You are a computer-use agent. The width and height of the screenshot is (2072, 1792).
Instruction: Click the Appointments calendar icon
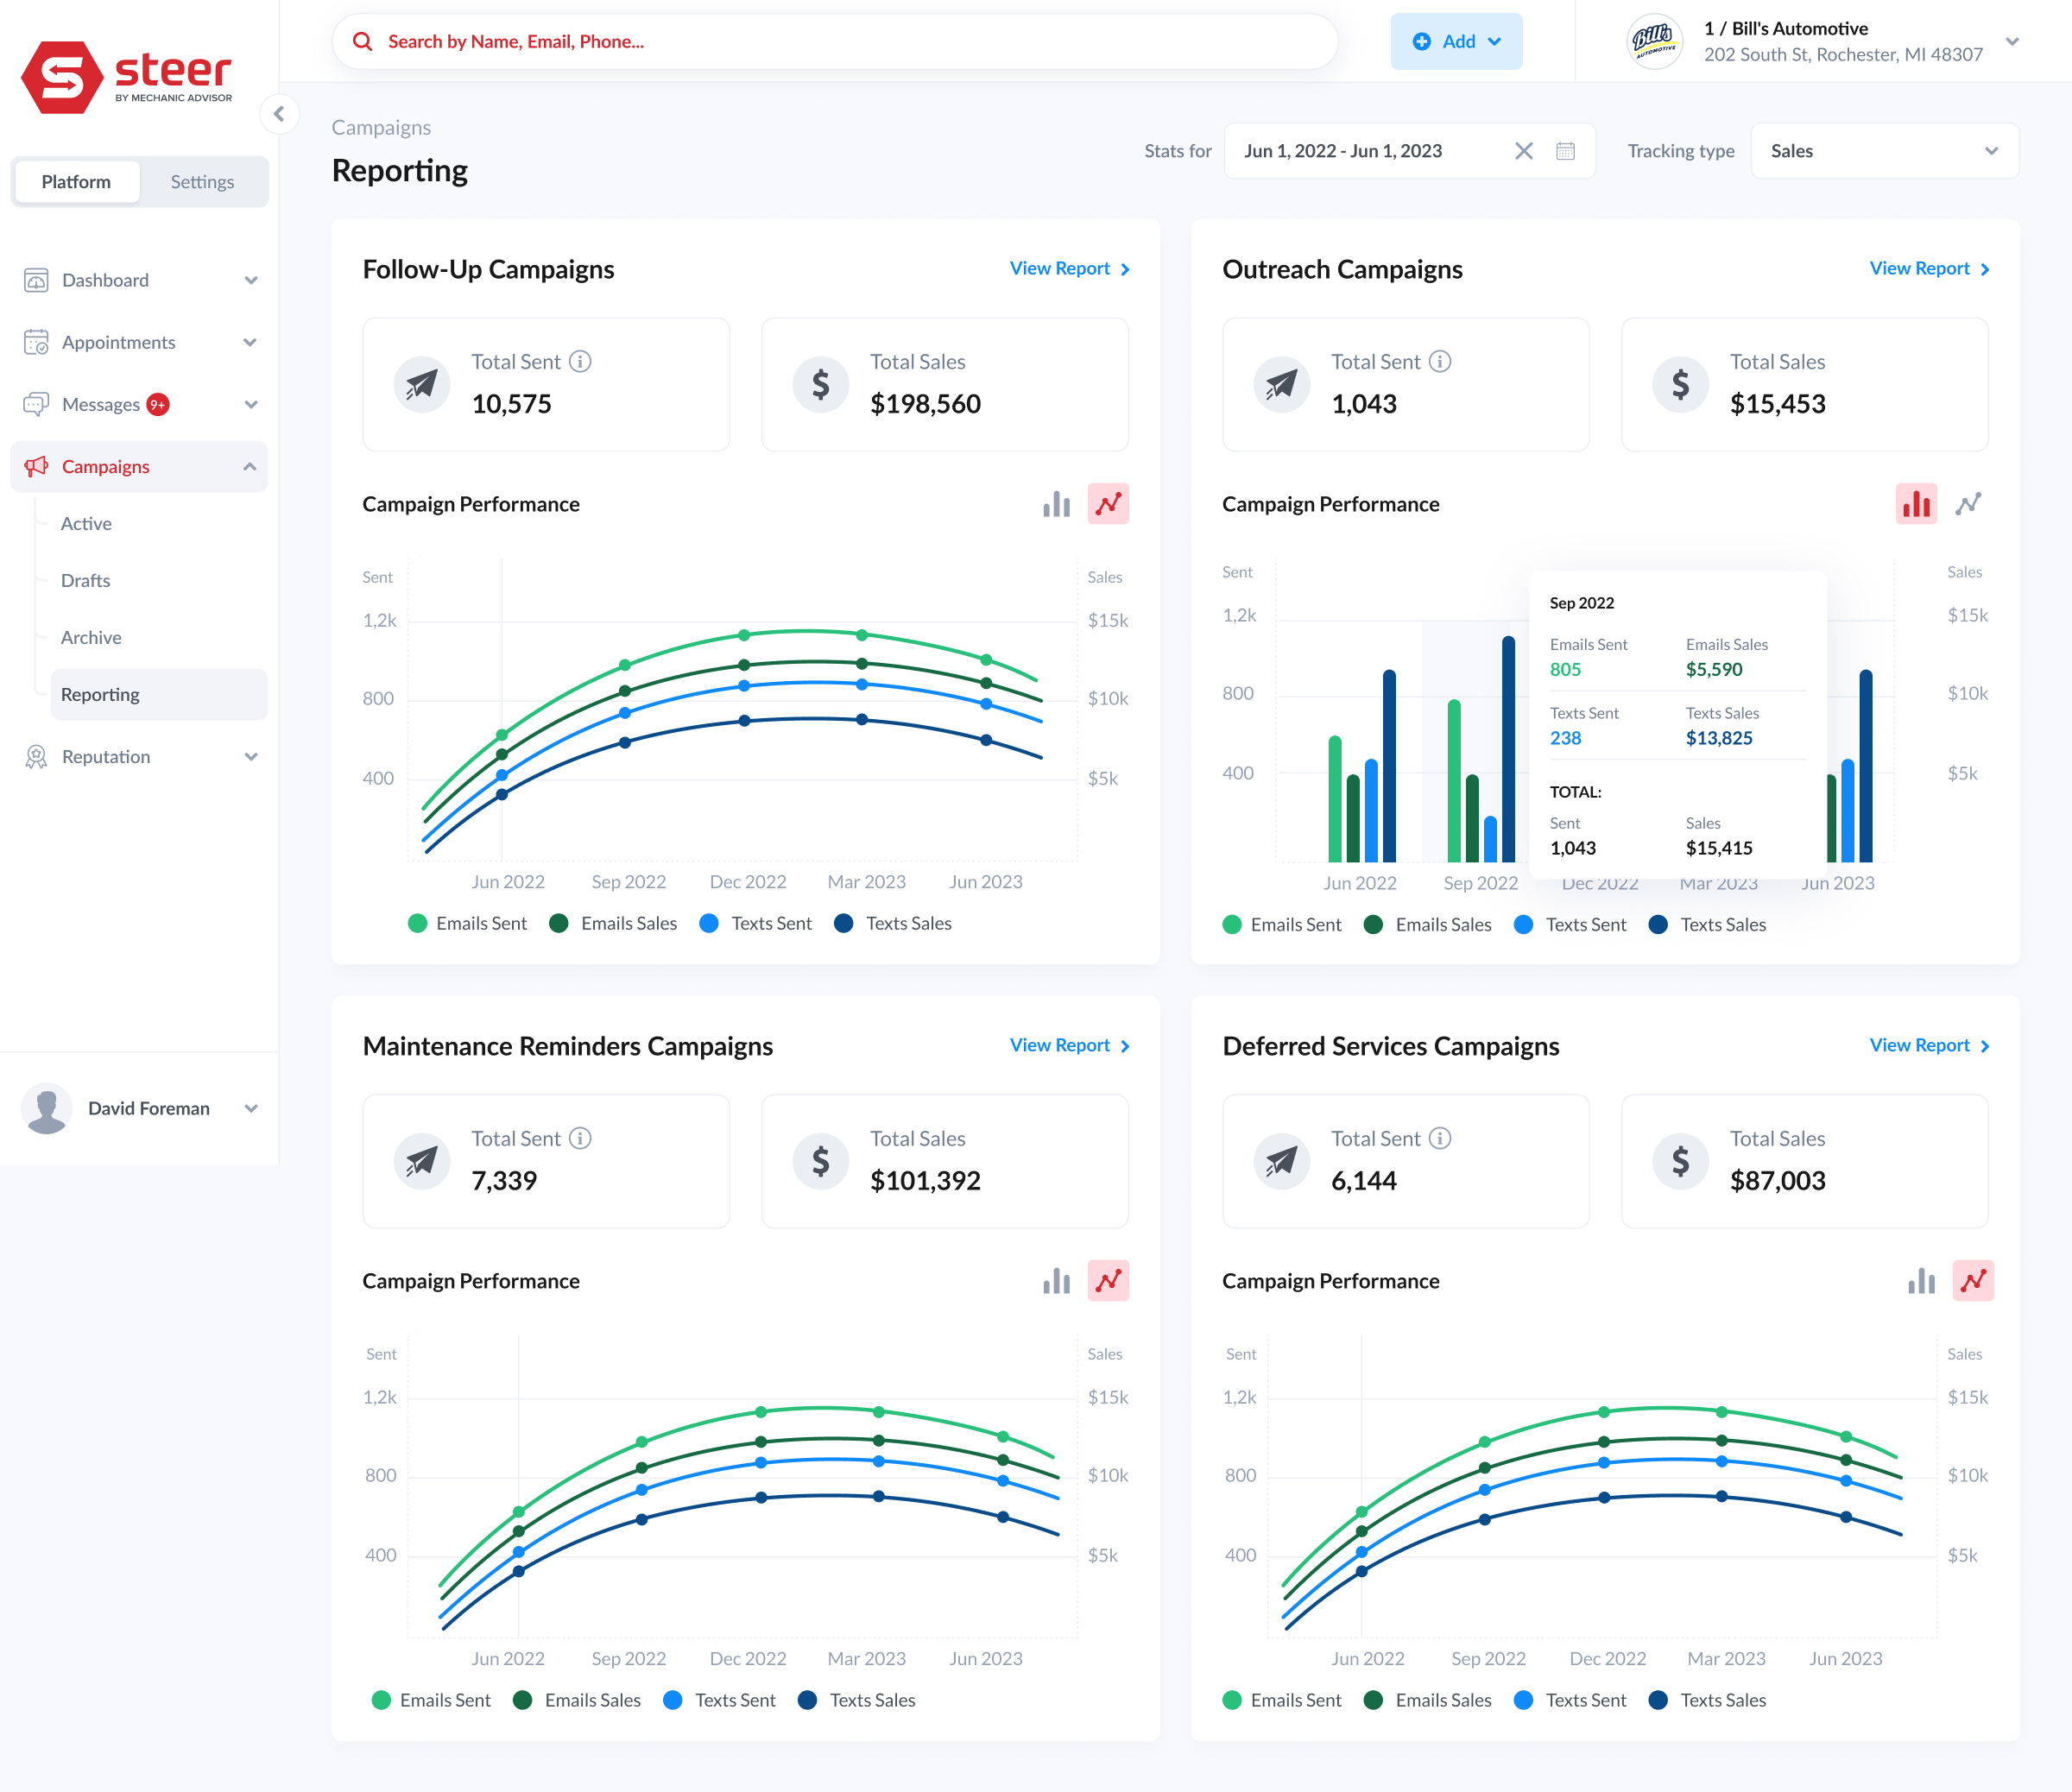[x=36, y=342]
